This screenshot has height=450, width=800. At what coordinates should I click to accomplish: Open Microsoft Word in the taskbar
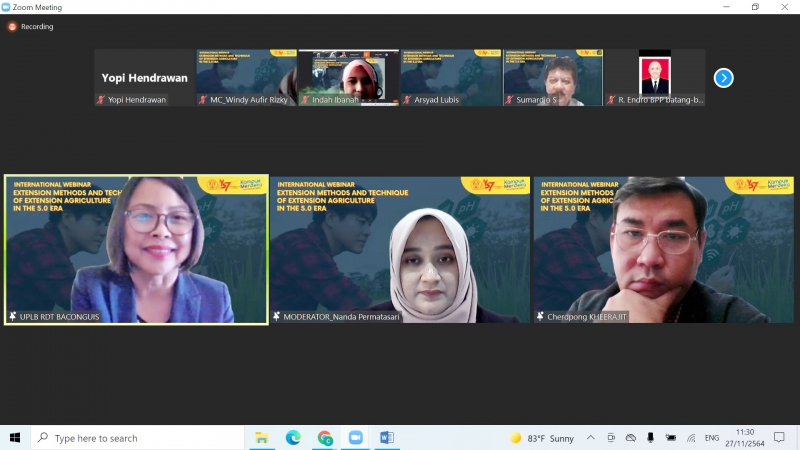tap(386, 438)
